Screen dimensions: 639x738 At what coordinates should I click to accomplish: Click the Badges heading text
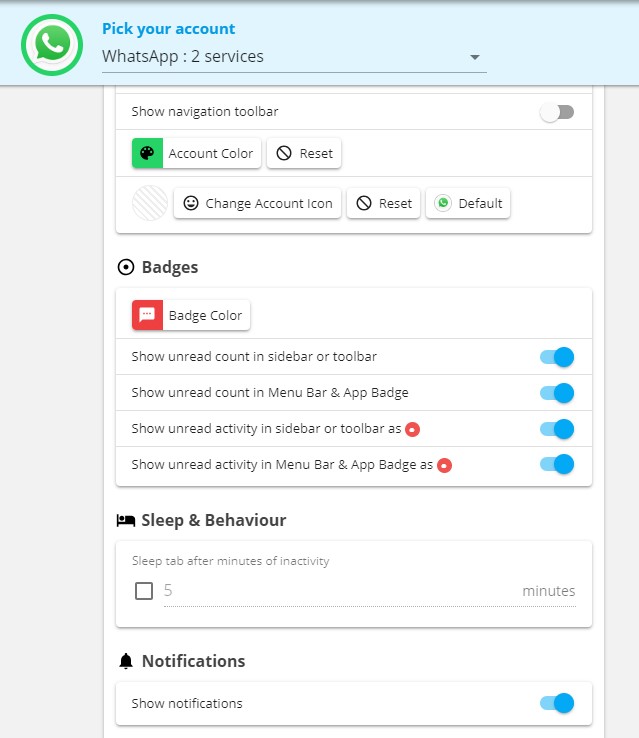coord(170,267)
